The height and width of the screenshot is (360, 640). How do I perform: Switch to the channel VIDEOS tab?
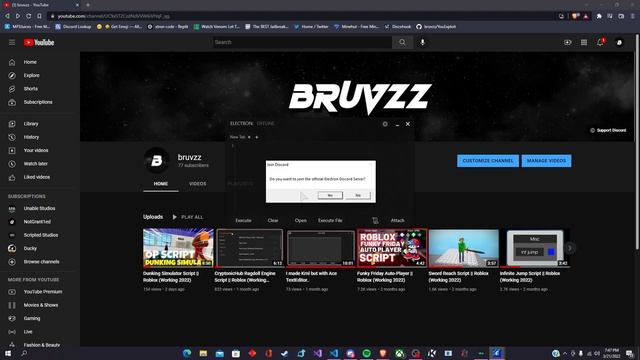(198, 184)
